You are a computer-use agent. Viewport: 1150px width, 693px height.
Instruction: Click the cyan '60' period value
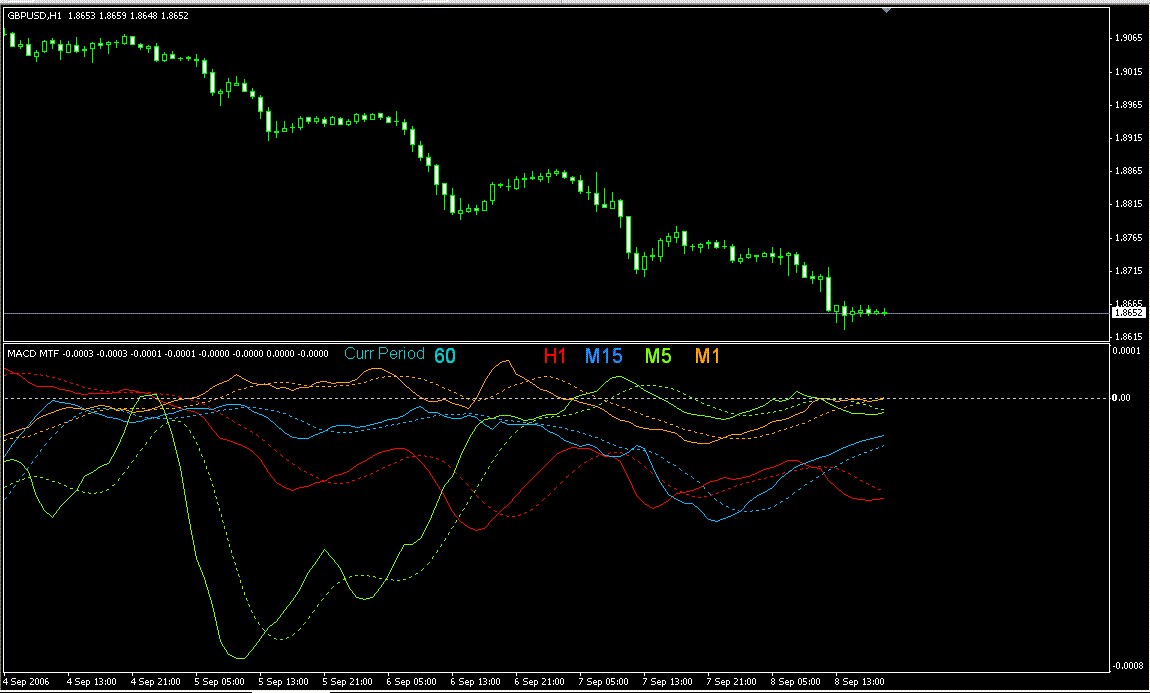[x=444, y=356]
